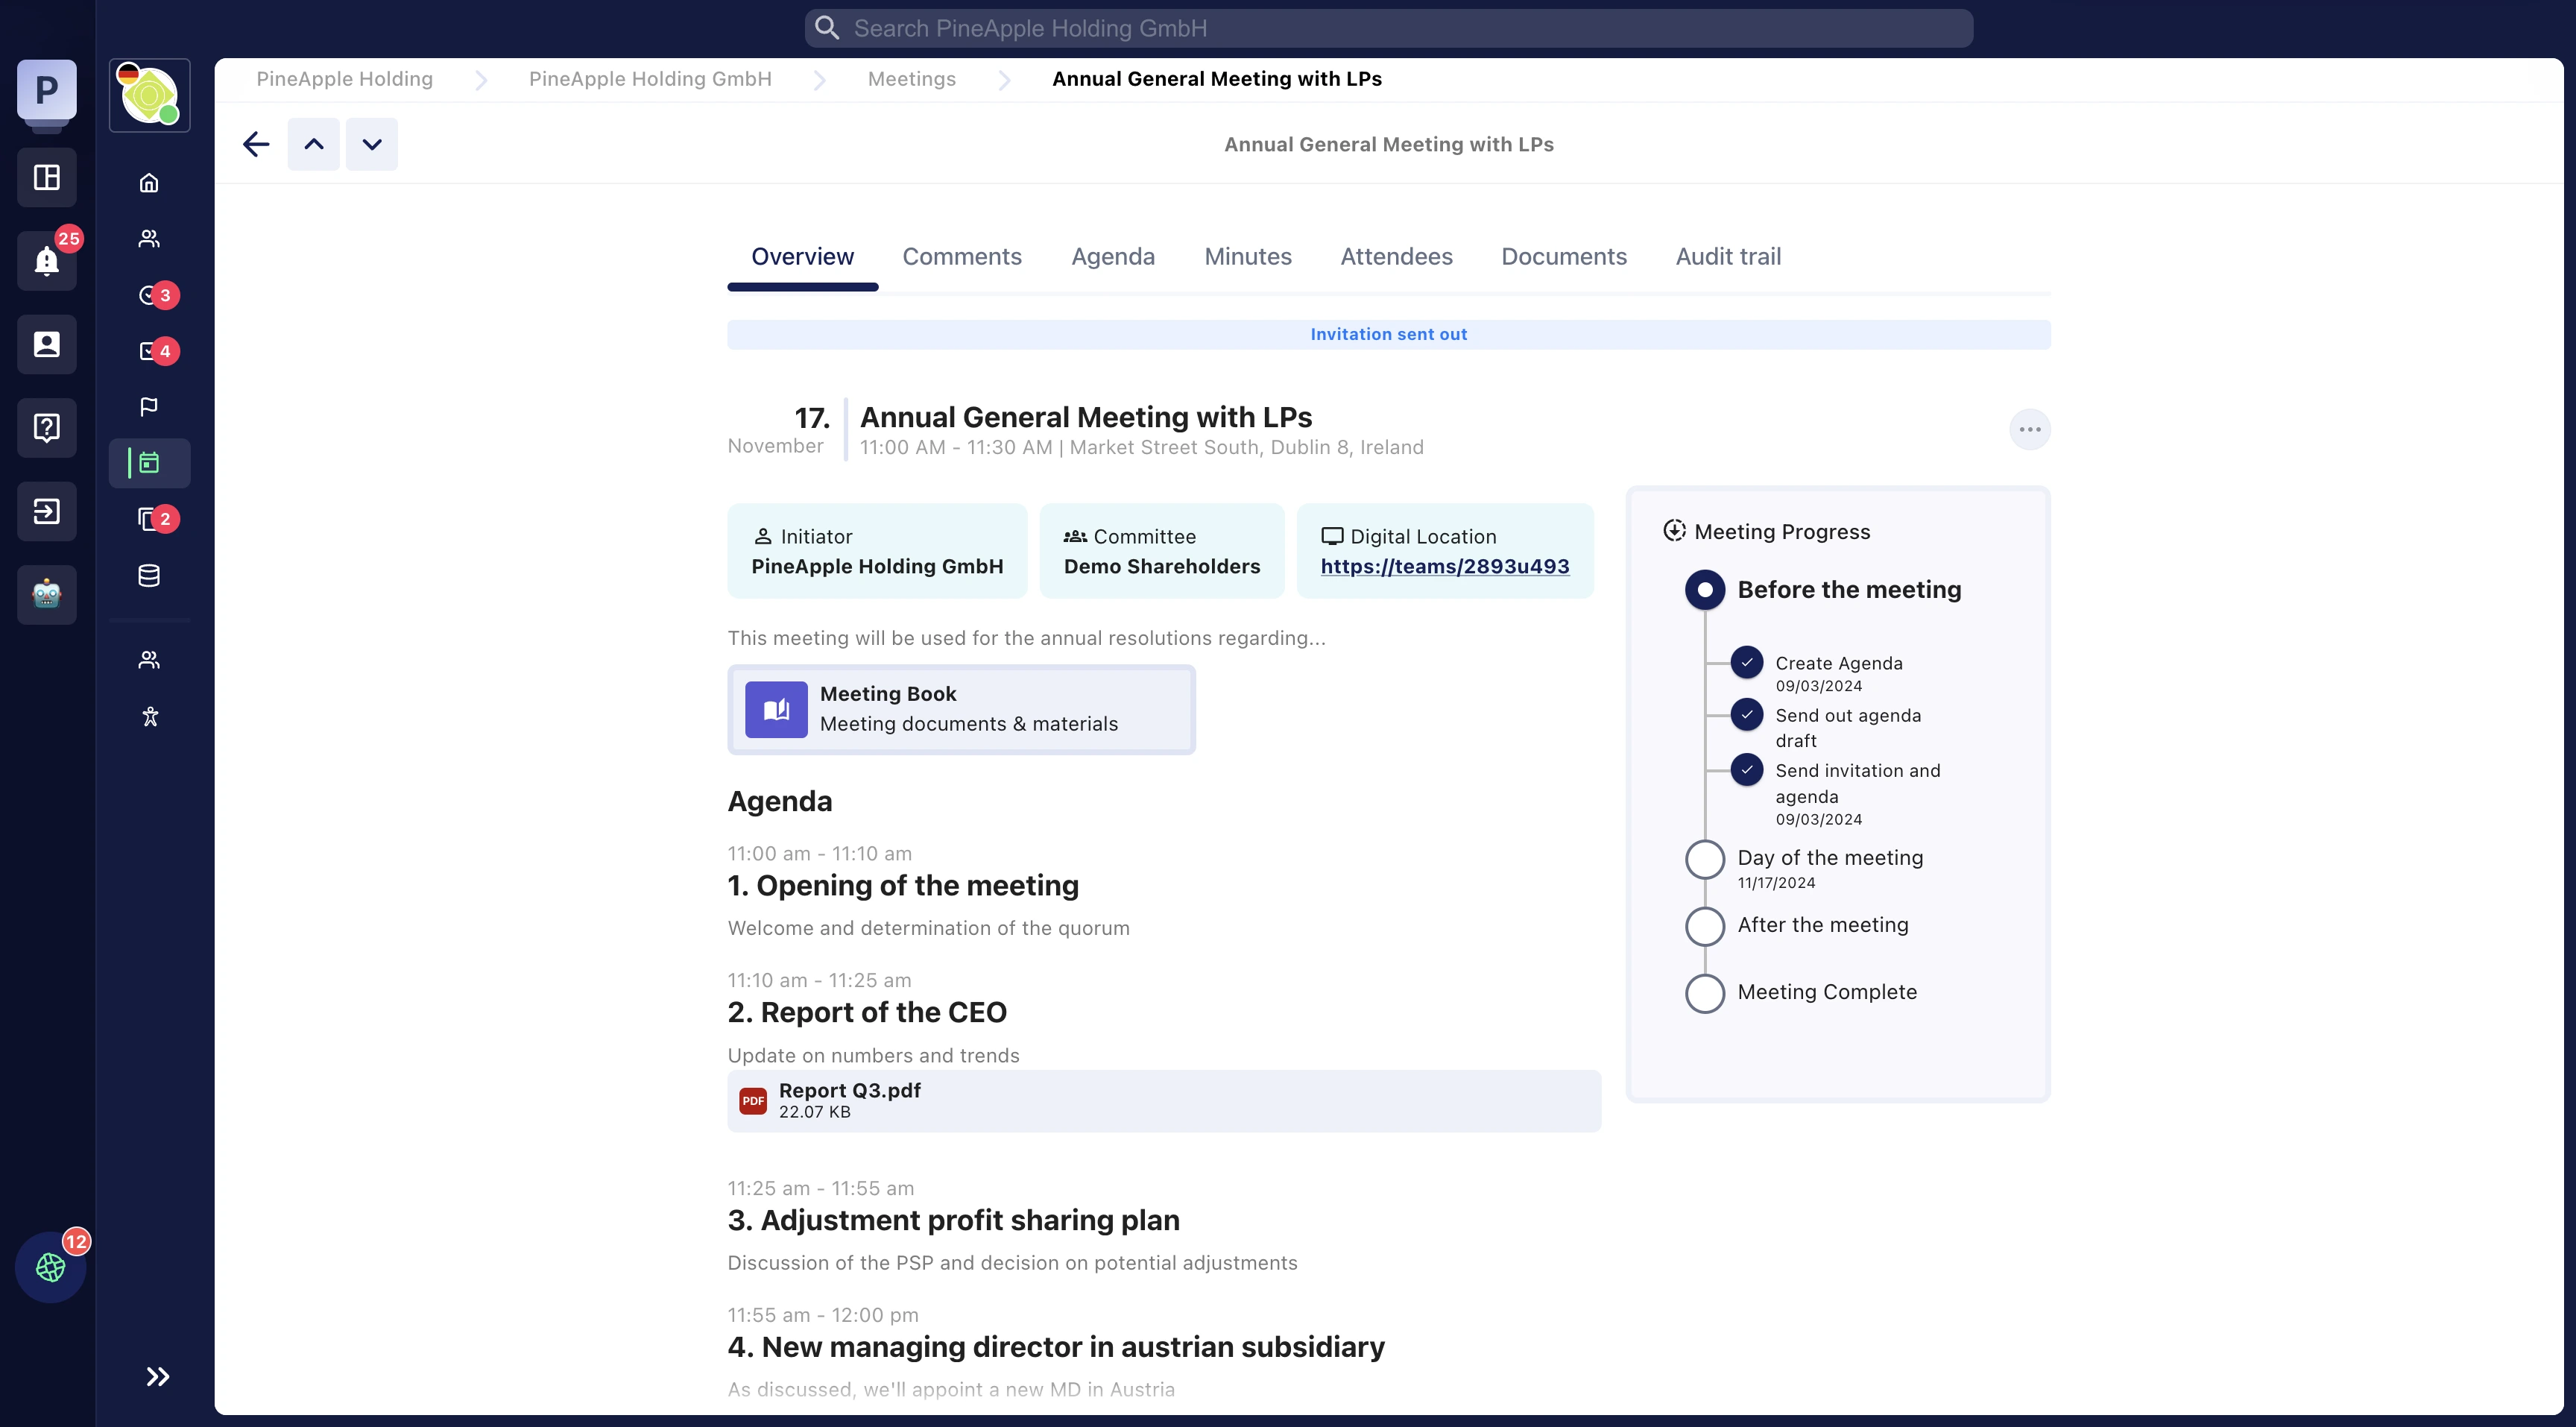Open the dashboard layout icon in left rail
This screenshot has height=1427, width=2576.
coord(47,177)
